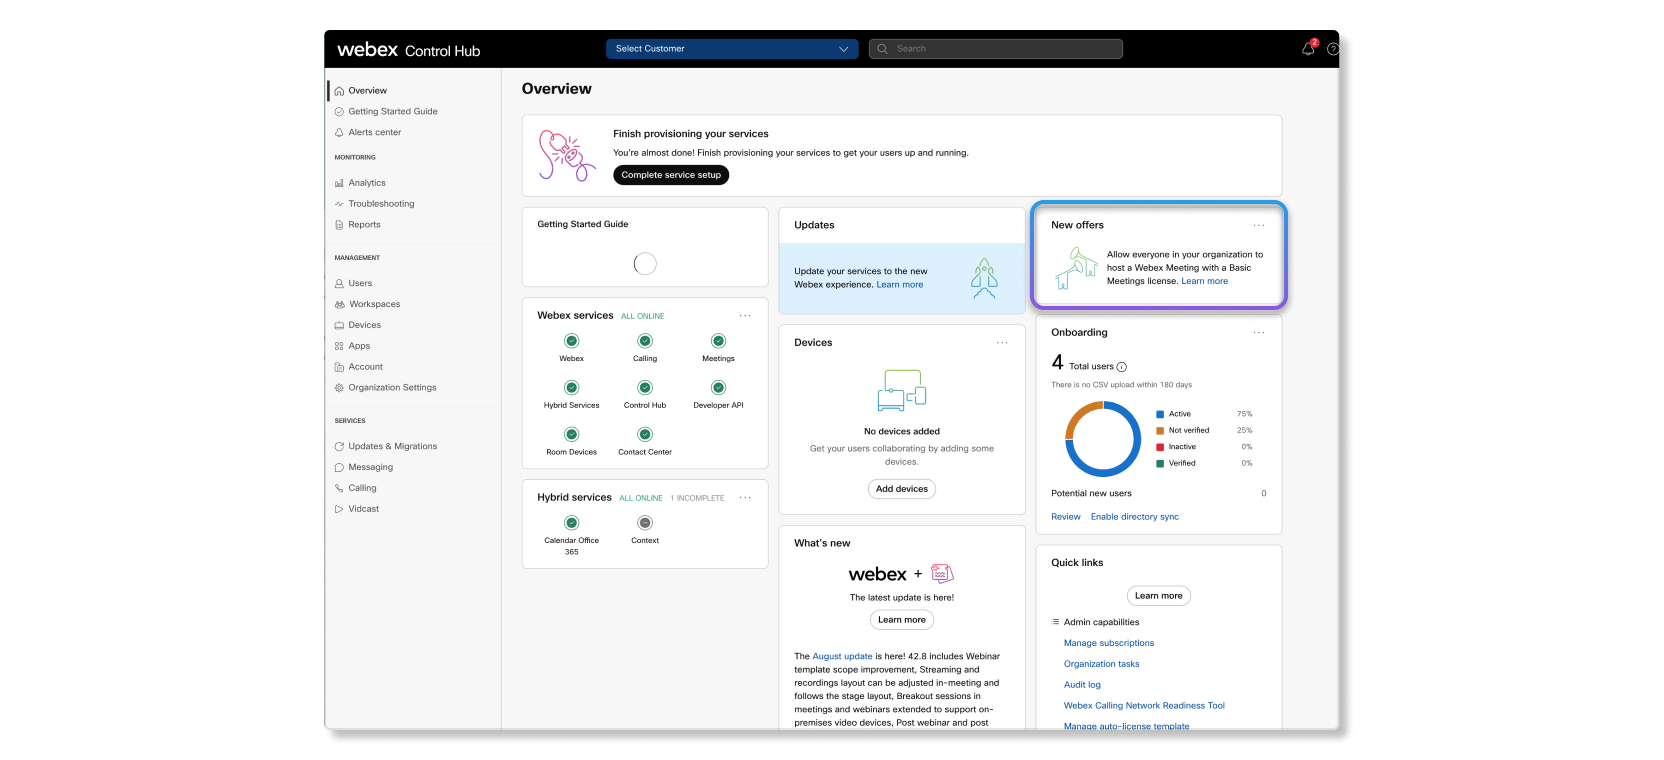Screen dimensions: 1664x760
Task: Click Enable directory sync link
Action: pyautogui.click(x=1135, y=517)
